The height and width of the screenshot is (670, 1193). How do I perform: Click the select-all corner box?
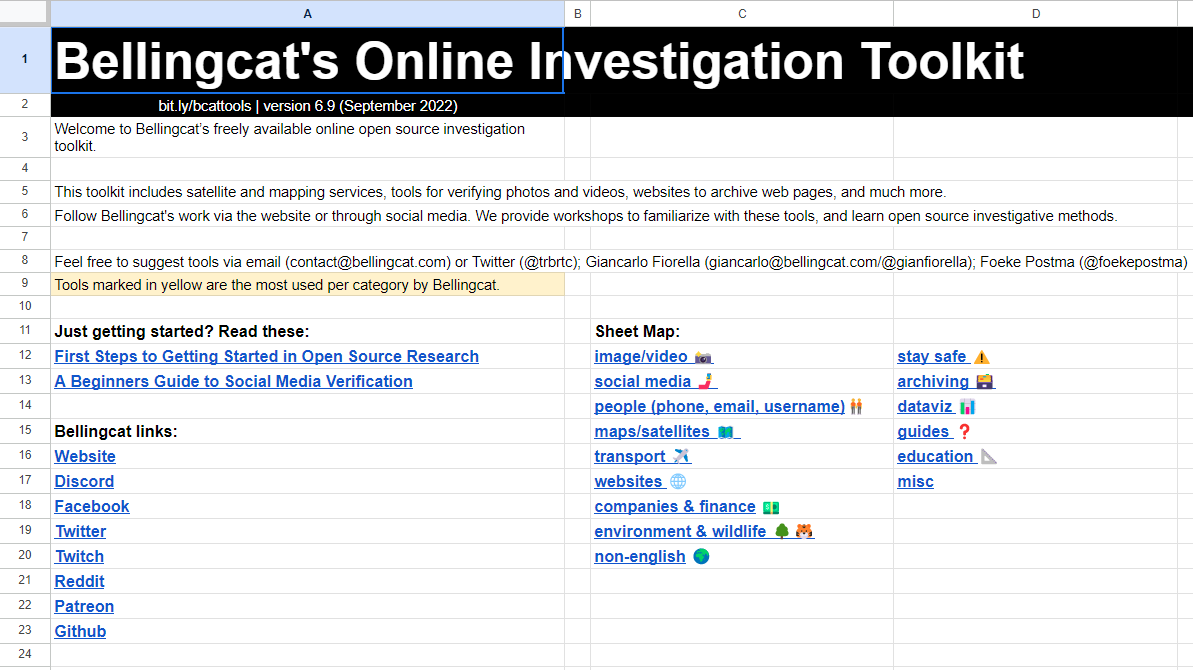click(x=24, y=13)
